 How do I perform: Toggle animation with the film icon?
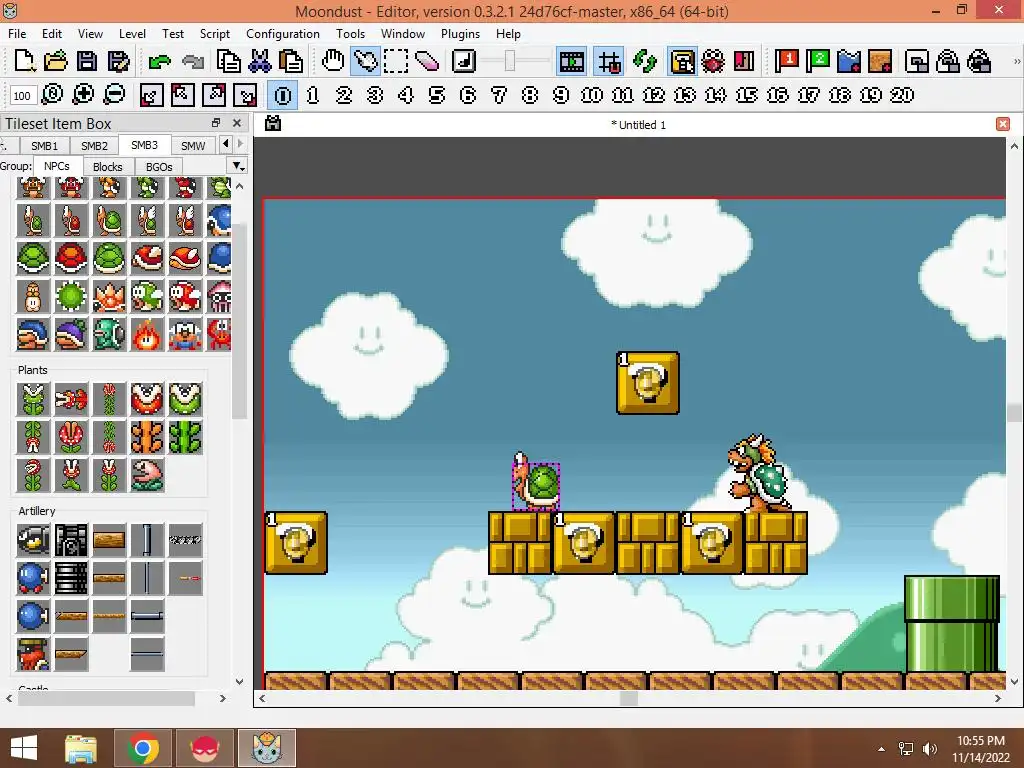pos(571,61)
